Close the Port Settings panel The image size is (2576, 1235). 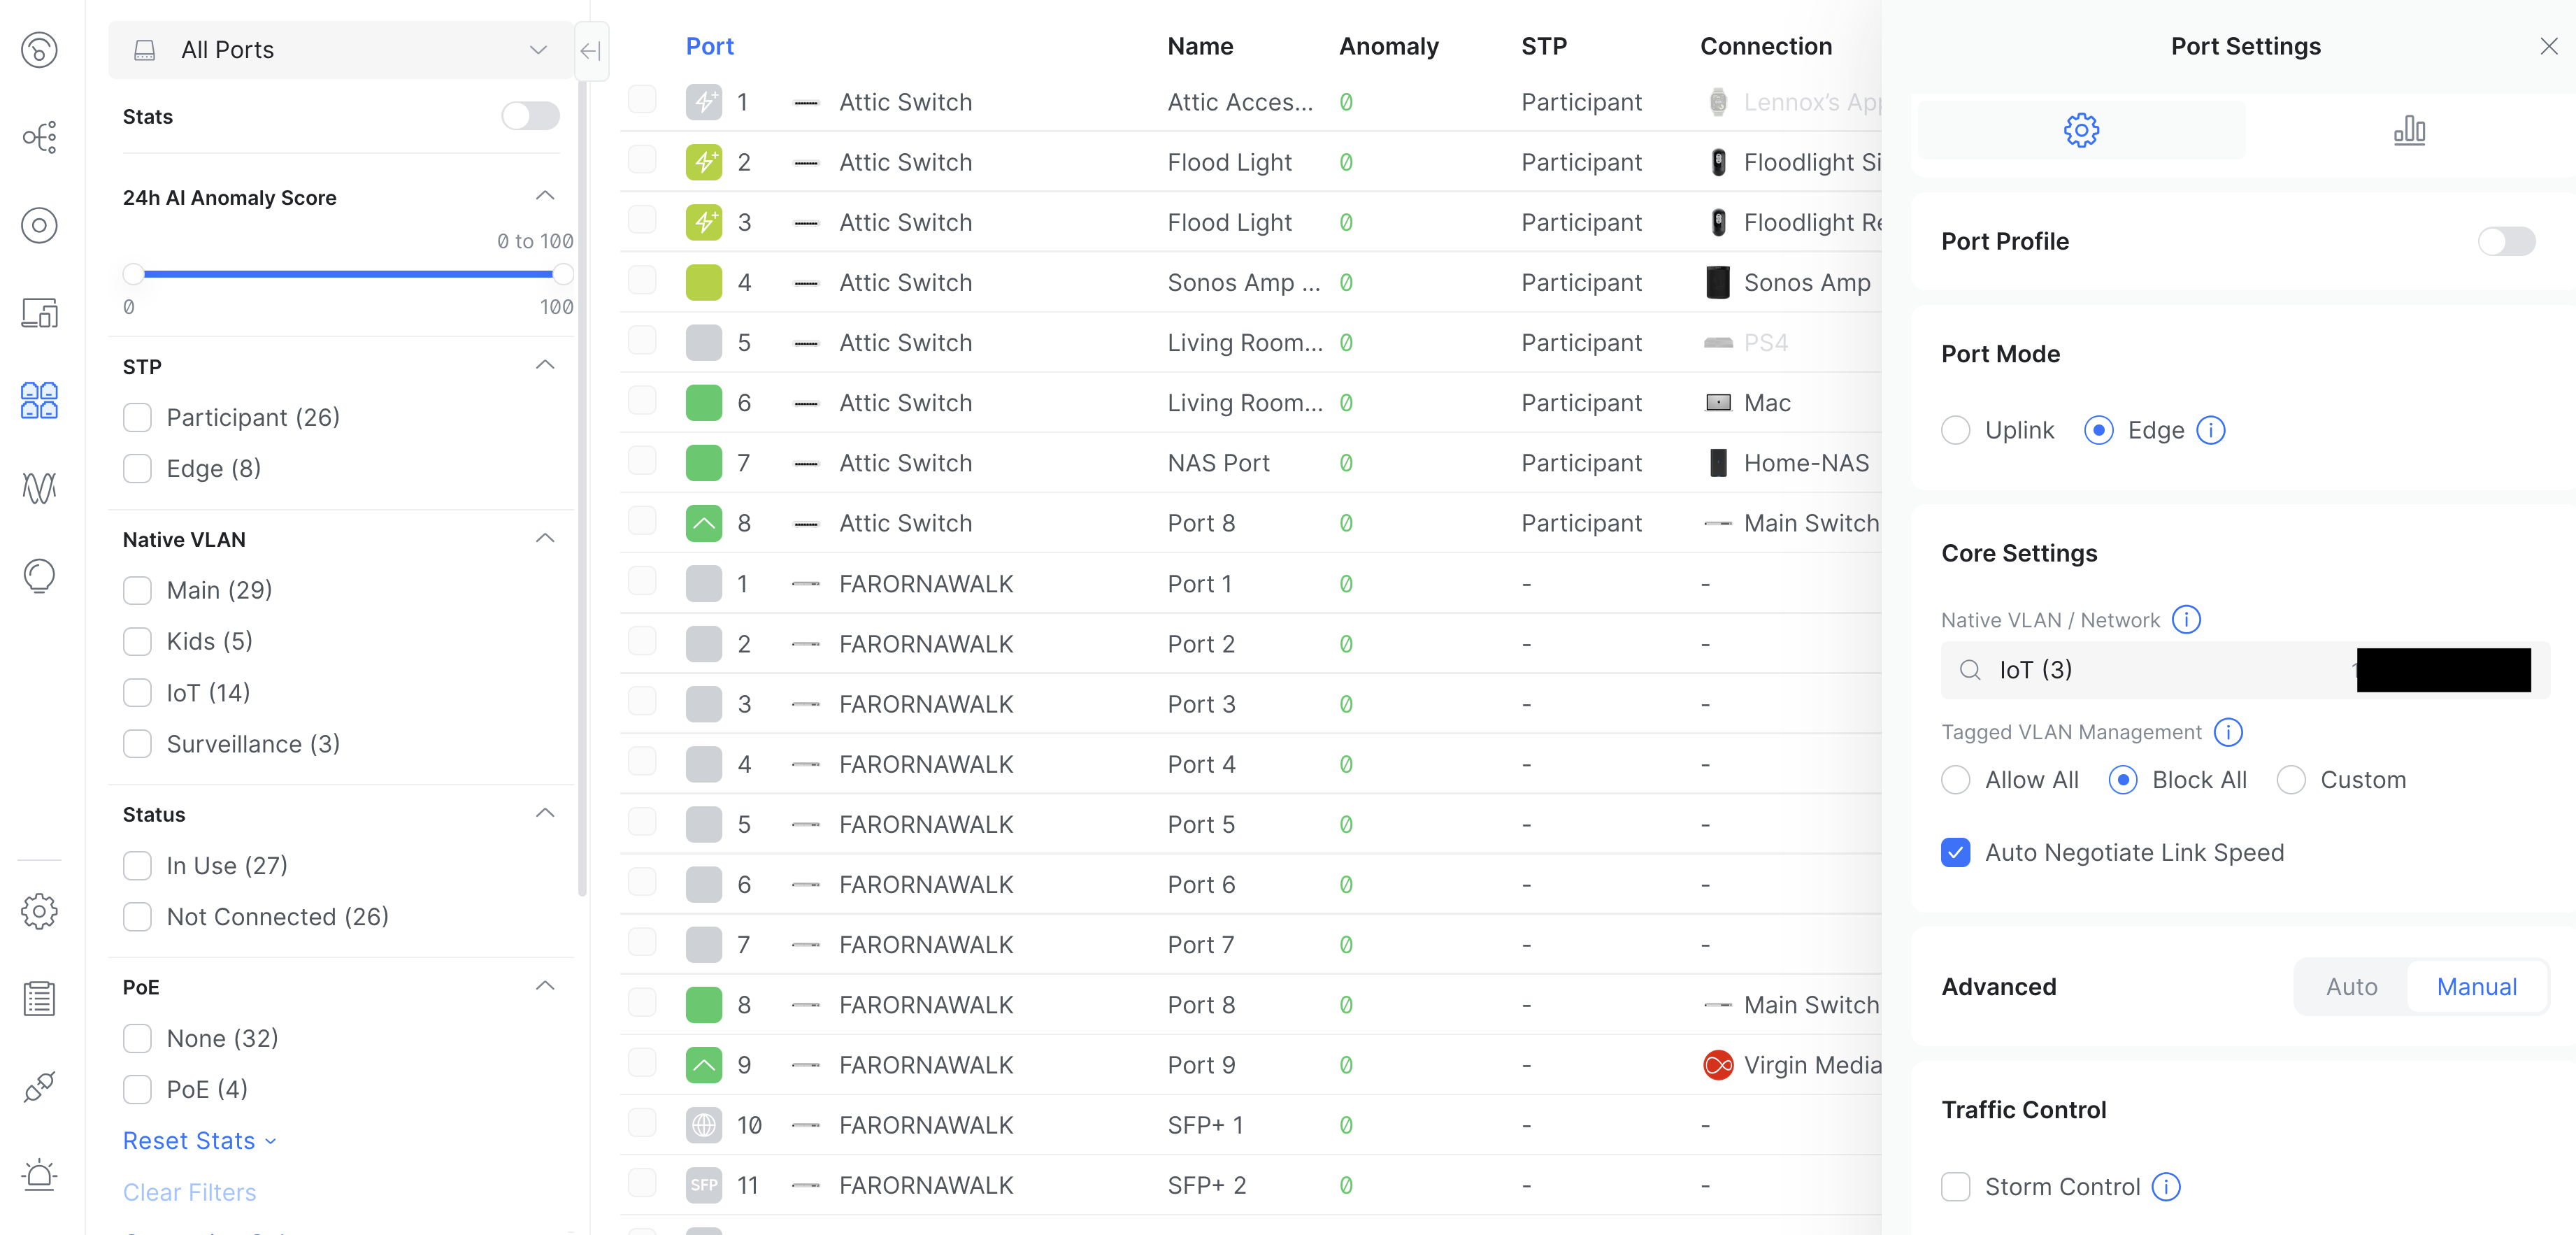click(2549, 46)
